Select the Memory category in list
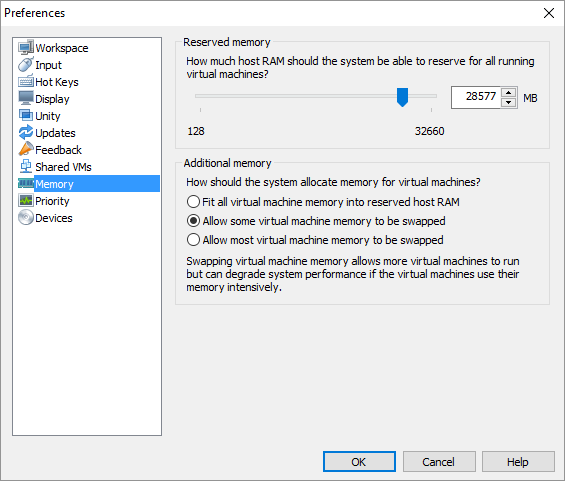 pos(89,184)
